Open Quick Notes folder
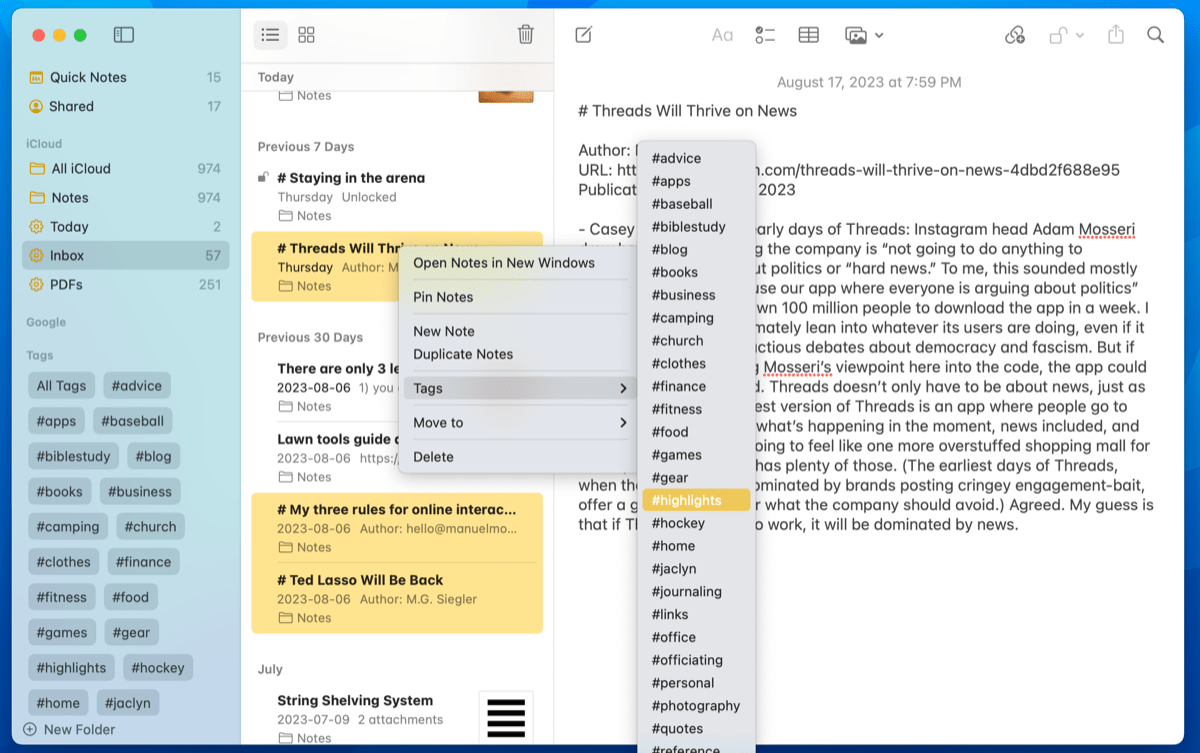Screen dimensions: 1200x753 [x=125, y=77]
